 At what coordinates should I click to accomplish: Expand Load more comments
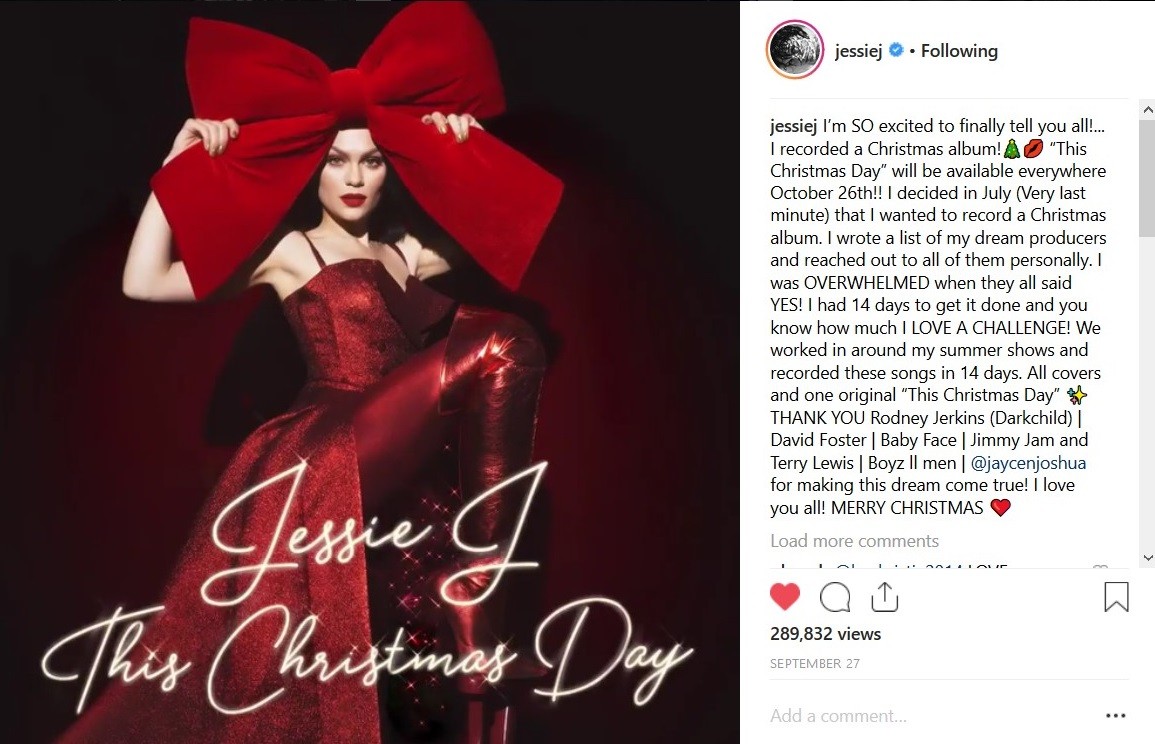[x=854, y=541]
